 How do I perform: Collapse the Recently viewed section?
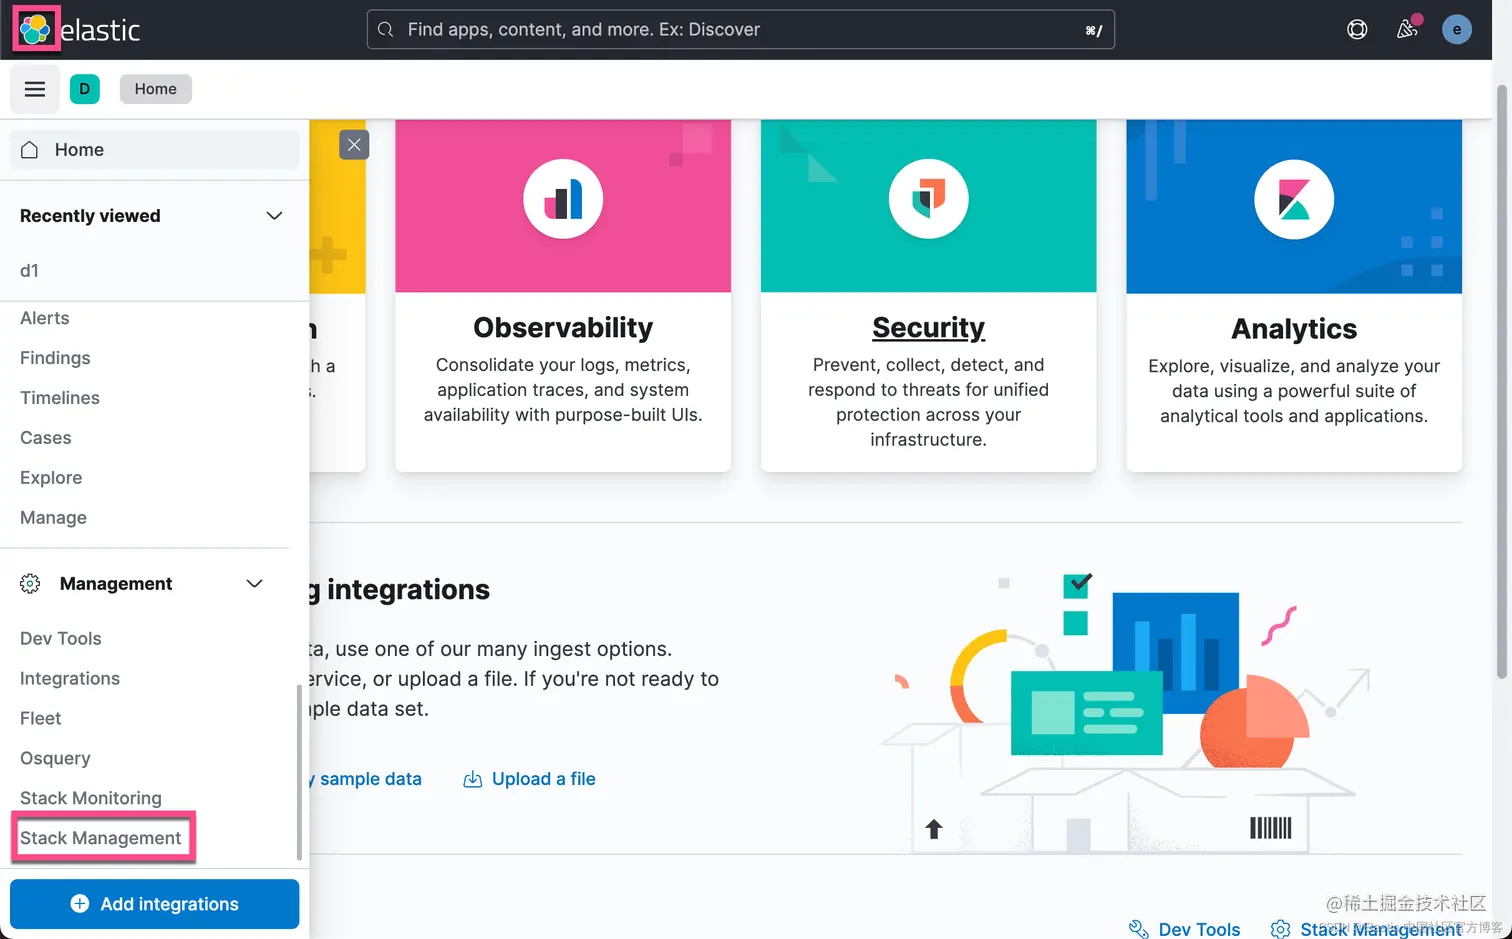pyautogui.click(x=274, y=216)
